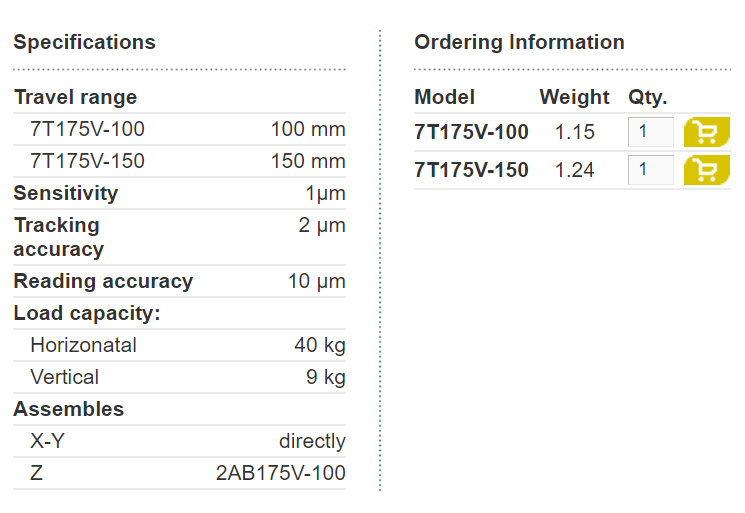Click the Load capacity label

tap(87, 313)
